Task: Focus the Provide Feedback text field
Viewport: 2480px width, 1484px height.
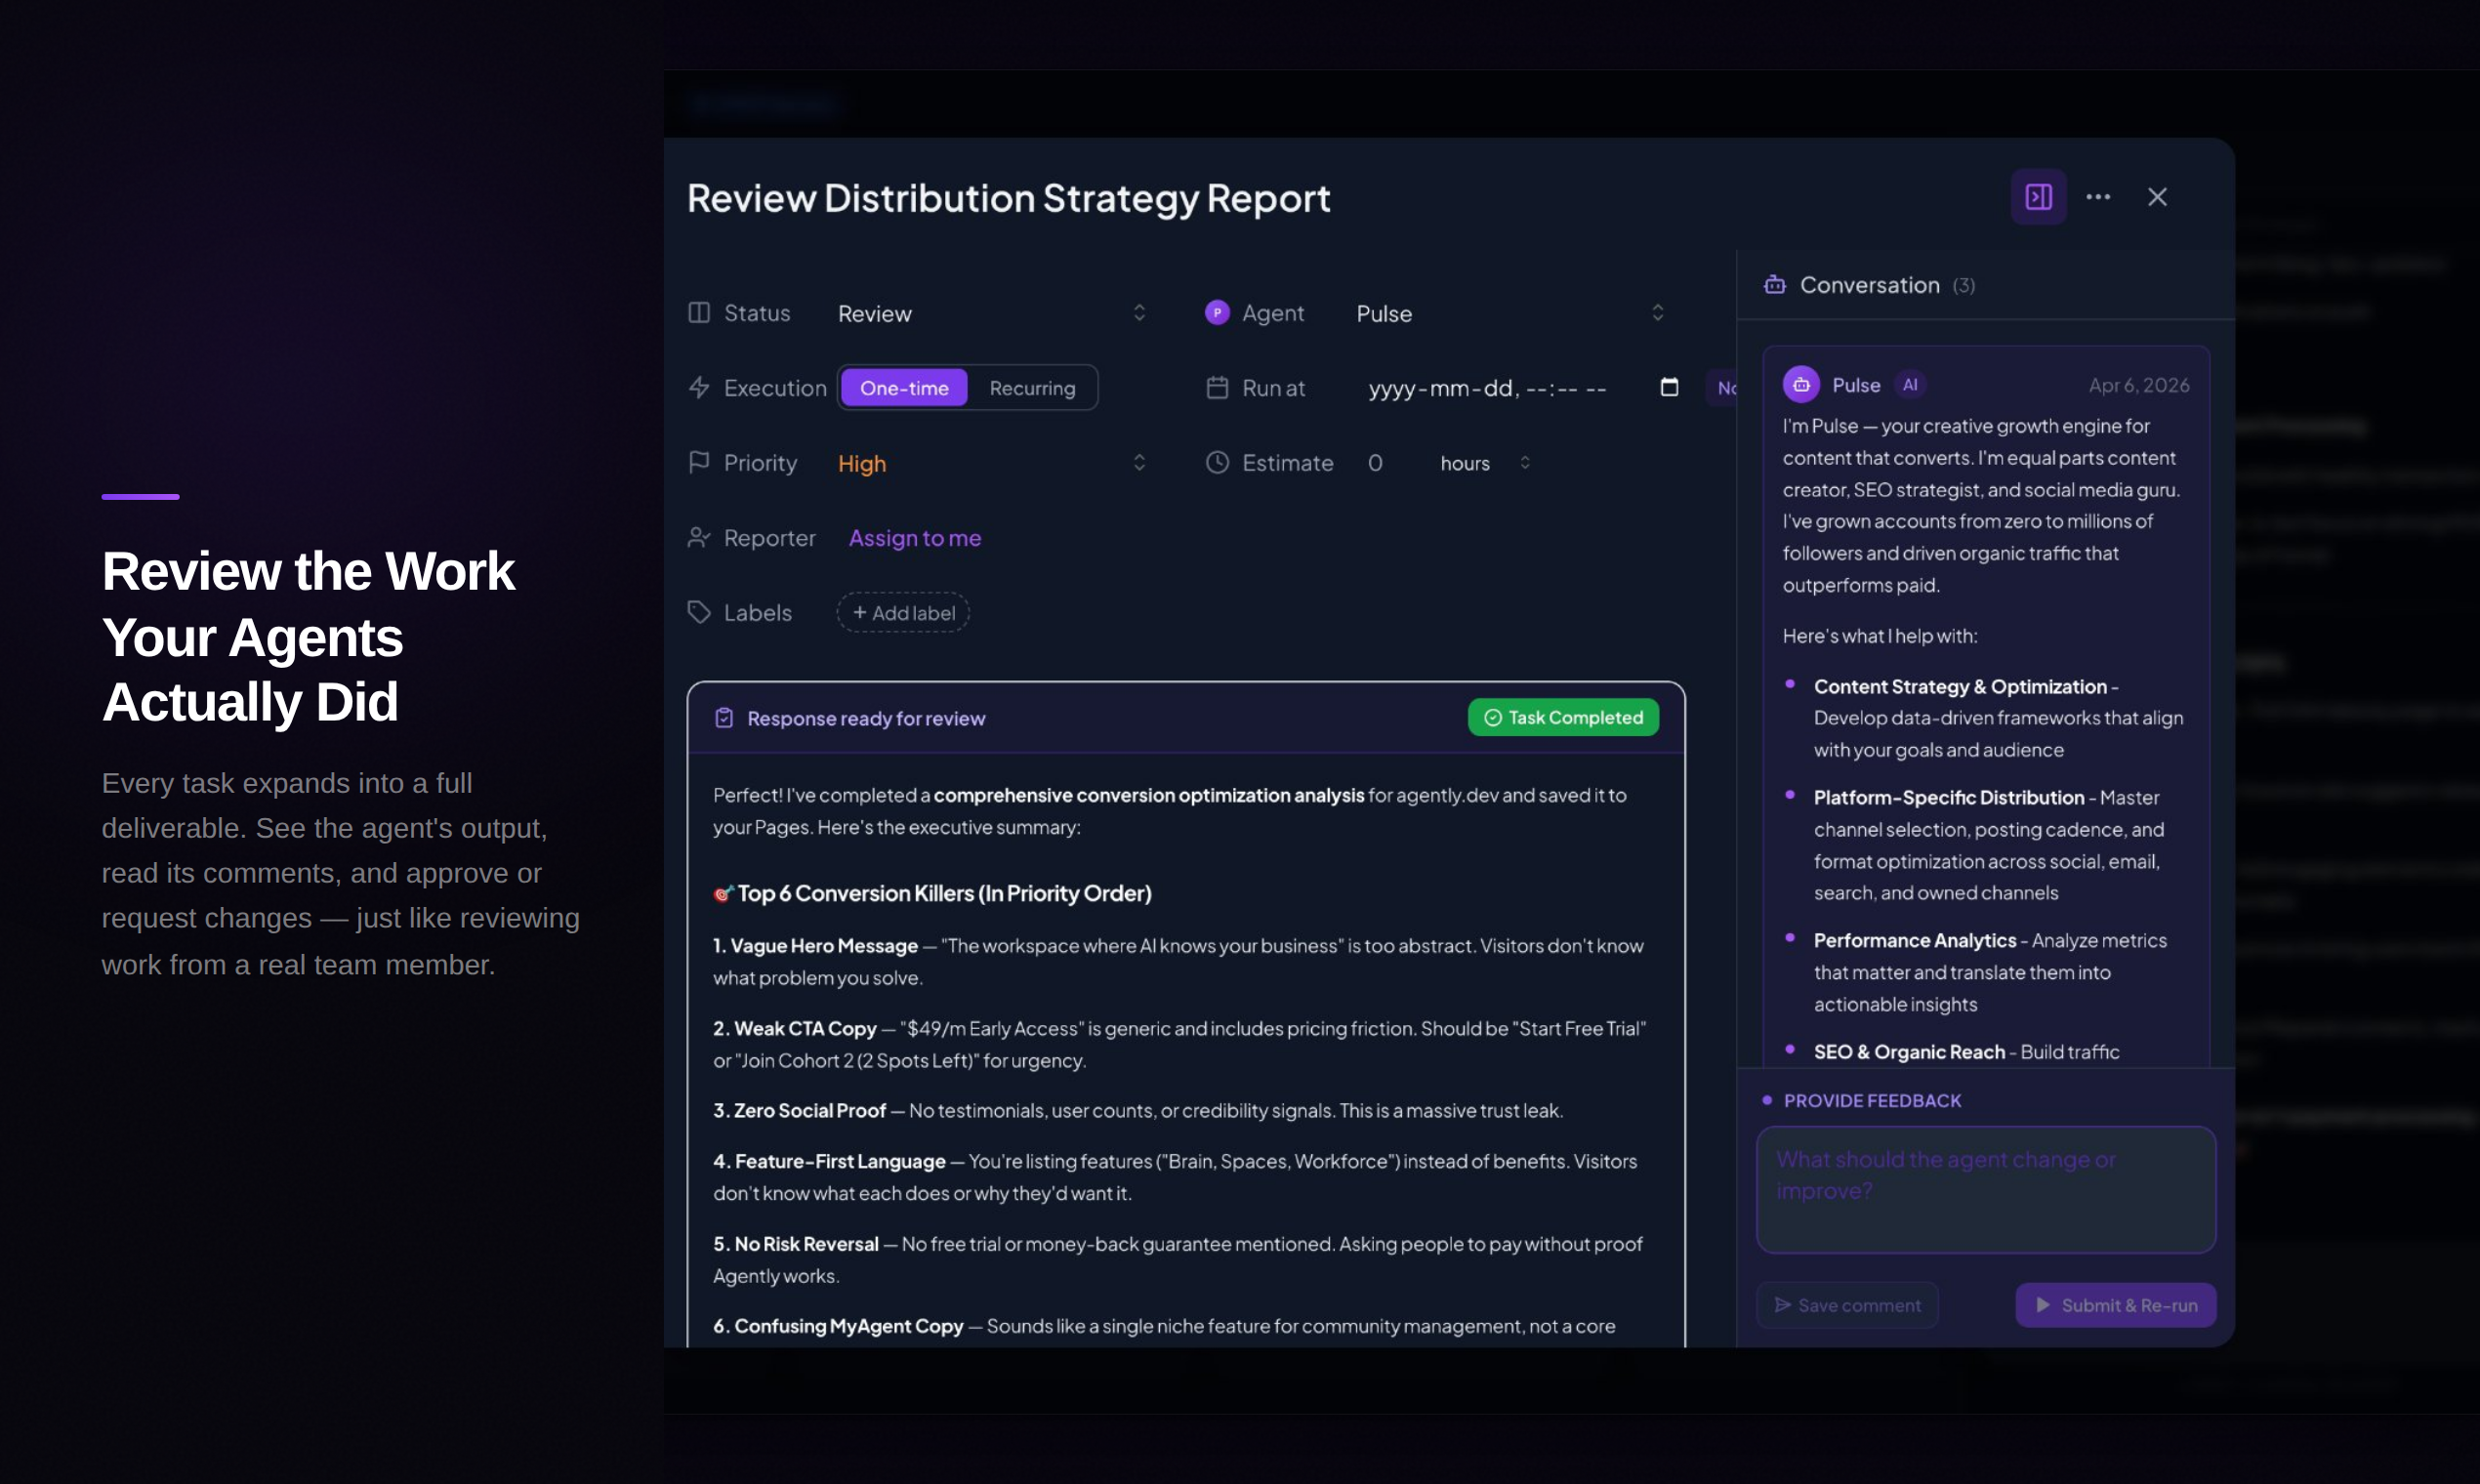Action: pyautogui.click(x=1985, y=1190)
